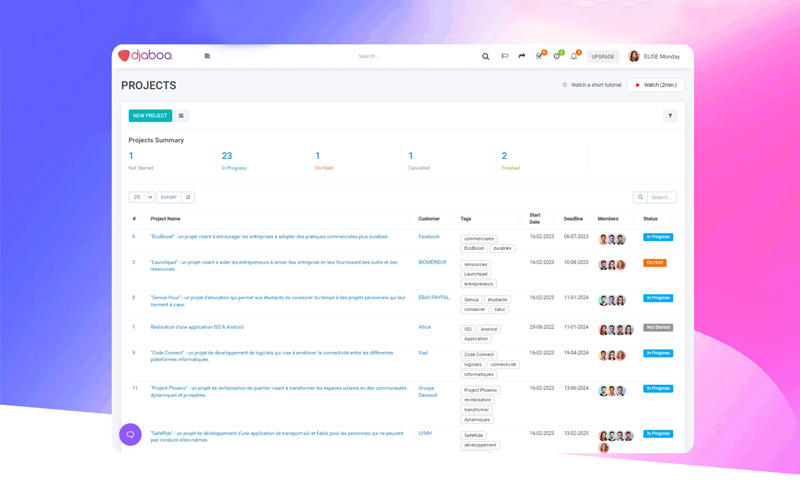
Task: Sort by the Project Name column header
Action: point(165,219)
